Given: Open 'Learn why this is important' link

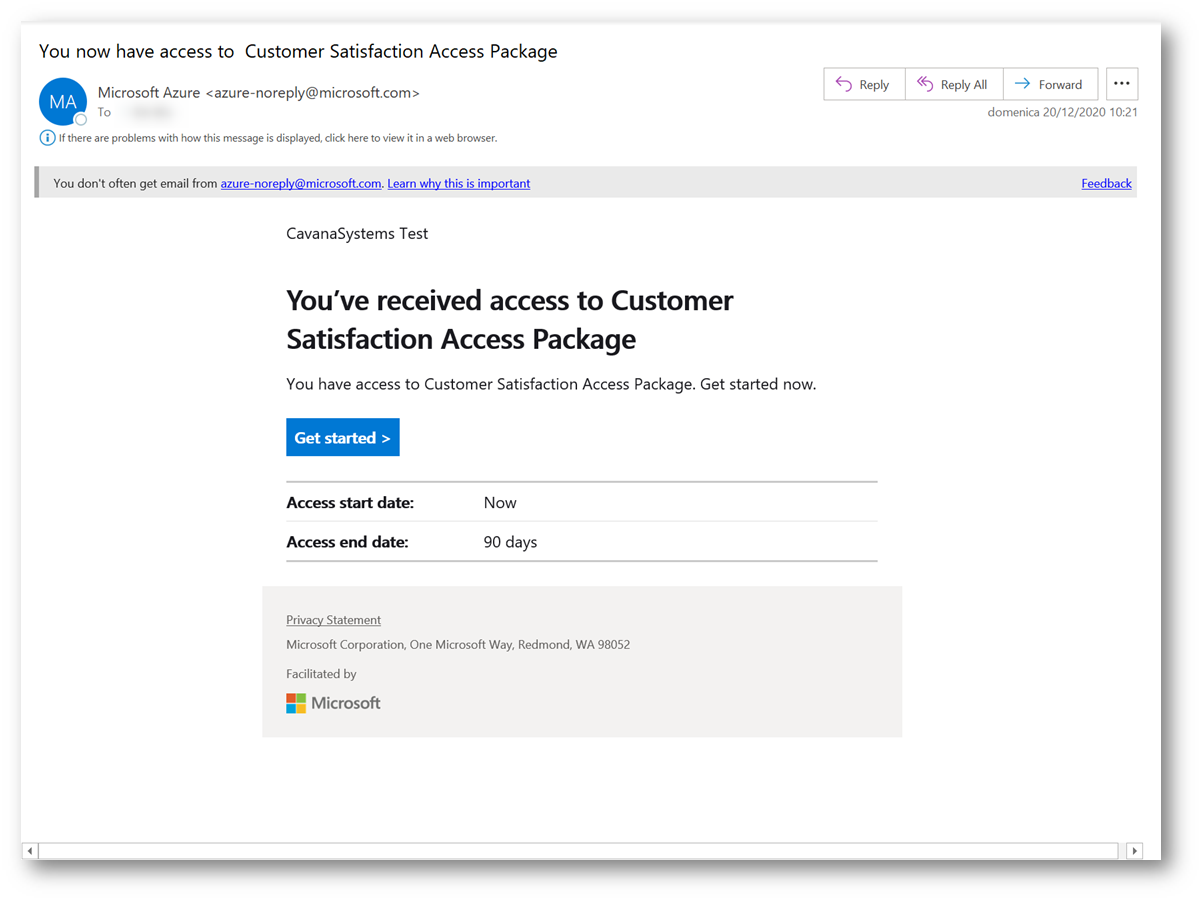Looking at the screenshot, I should (459, 184).
